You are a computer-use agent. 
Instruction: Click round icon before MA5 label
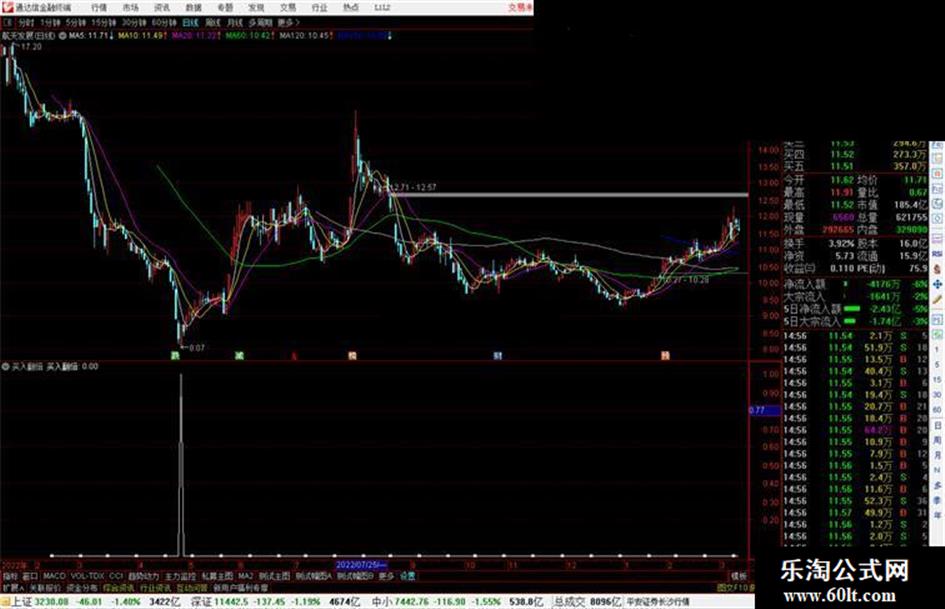63,36
